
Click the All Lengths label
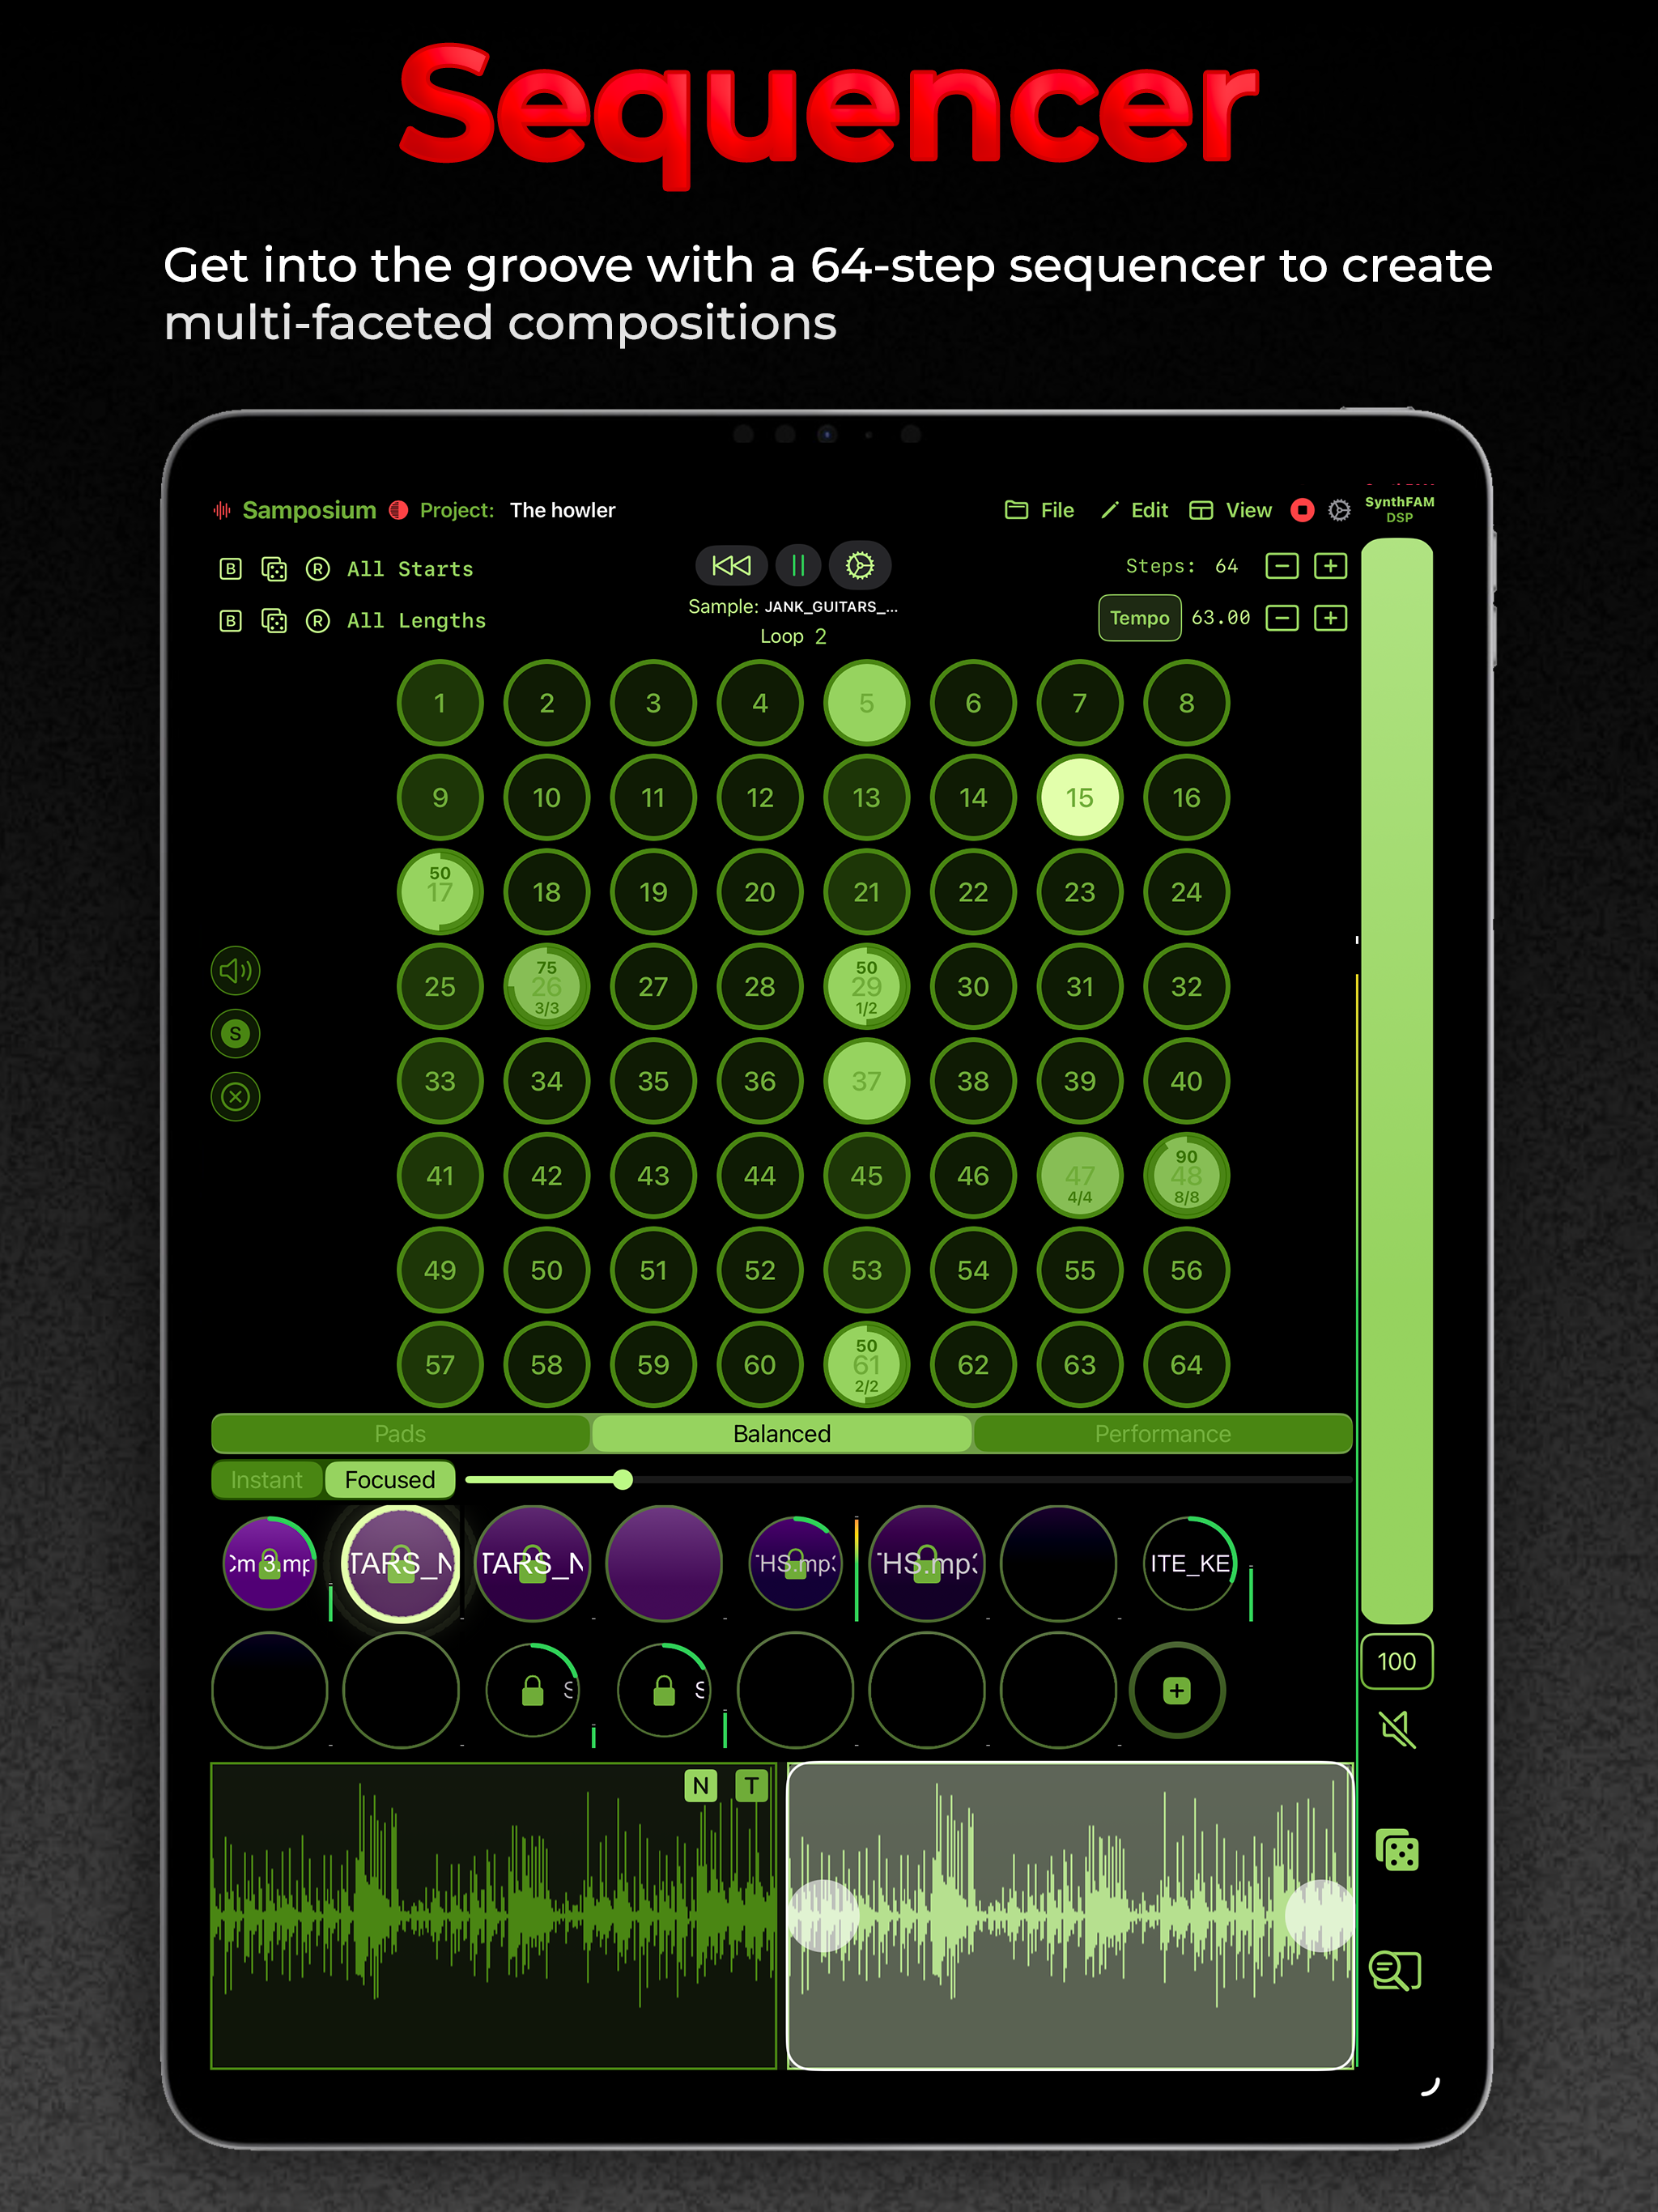(x=416, y=621)
